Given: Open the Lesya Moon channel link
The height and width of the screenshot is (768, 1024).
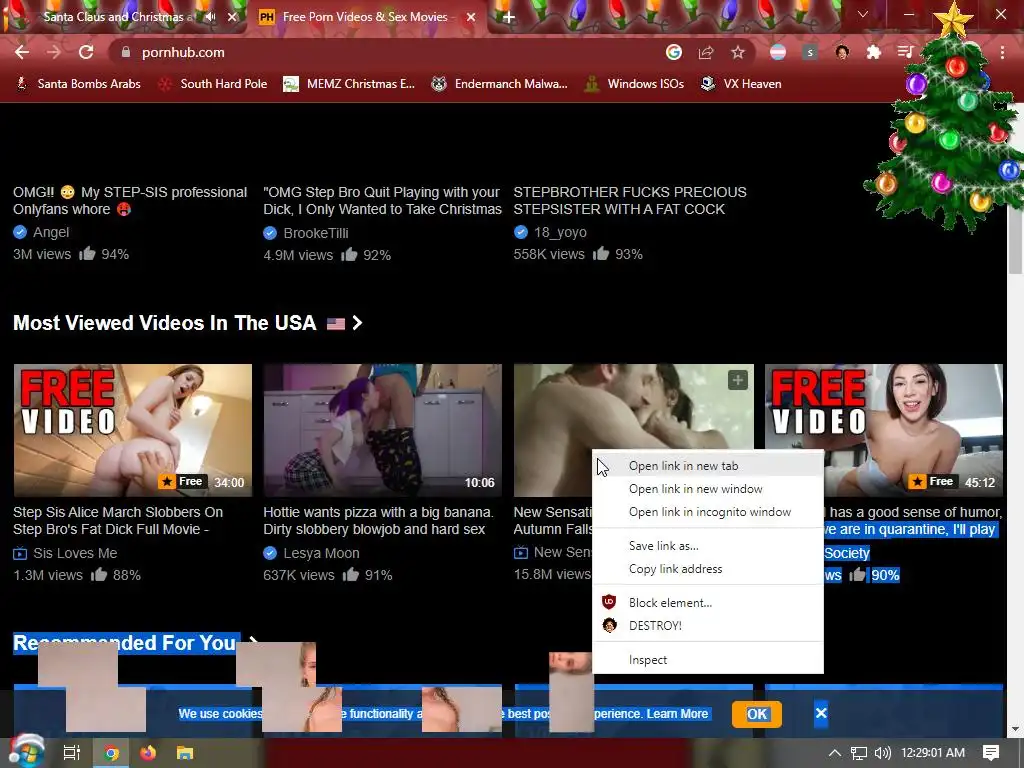Looking at the screenshot, I should click(321, 553).
